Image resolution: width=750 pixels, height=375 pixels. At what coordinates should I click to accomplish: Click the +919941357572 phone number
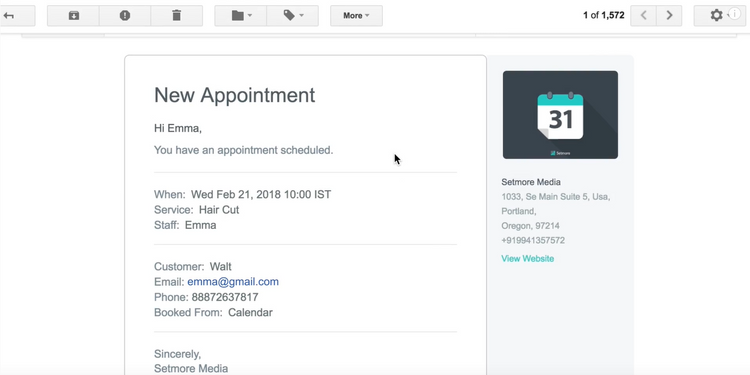coord(533,241)
